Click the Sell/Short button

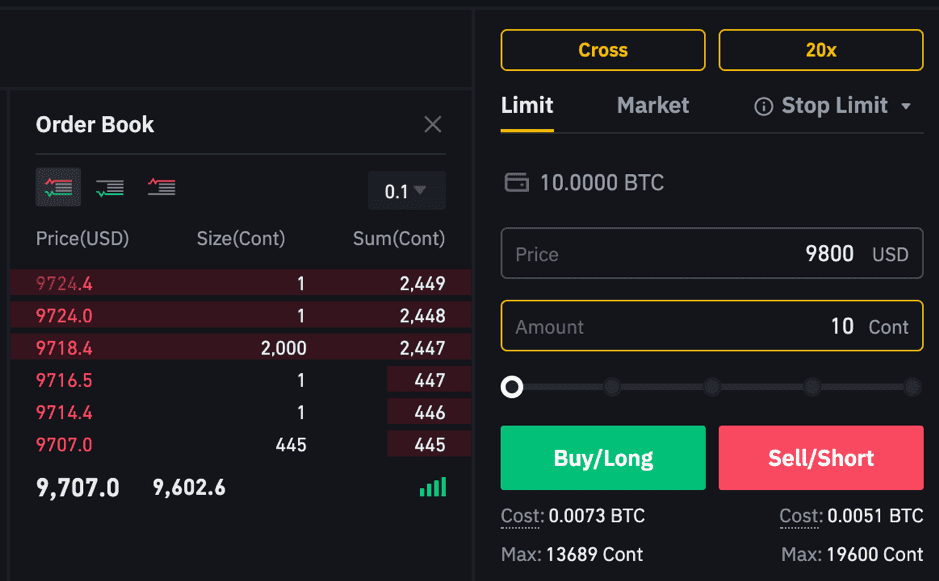tap(821, 458)
